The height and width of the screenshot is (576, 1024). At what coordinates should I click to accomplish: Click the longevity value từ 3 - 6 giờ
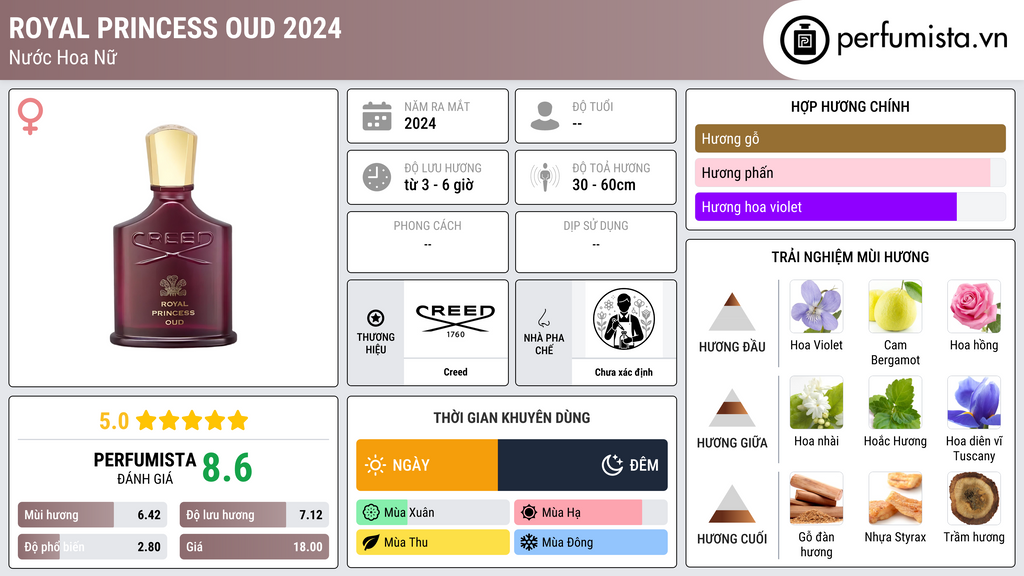point(439,185)
